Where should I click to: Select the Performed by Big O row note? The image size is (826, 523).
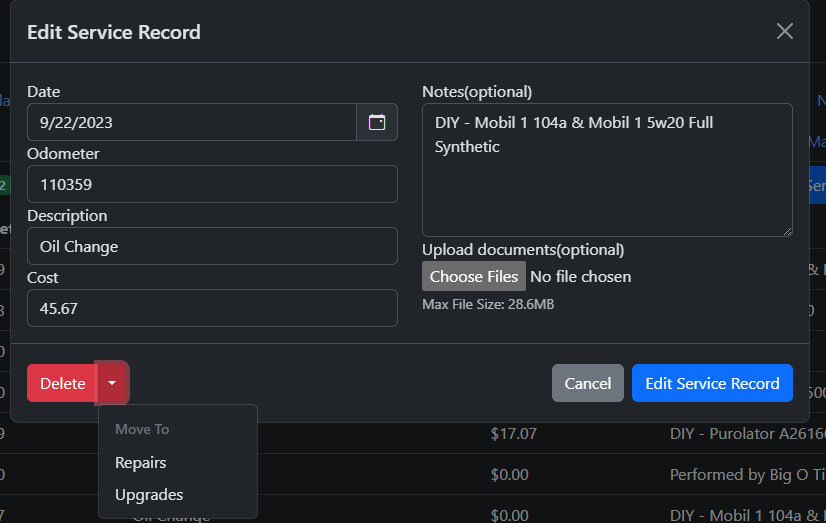tap(746, 475)
